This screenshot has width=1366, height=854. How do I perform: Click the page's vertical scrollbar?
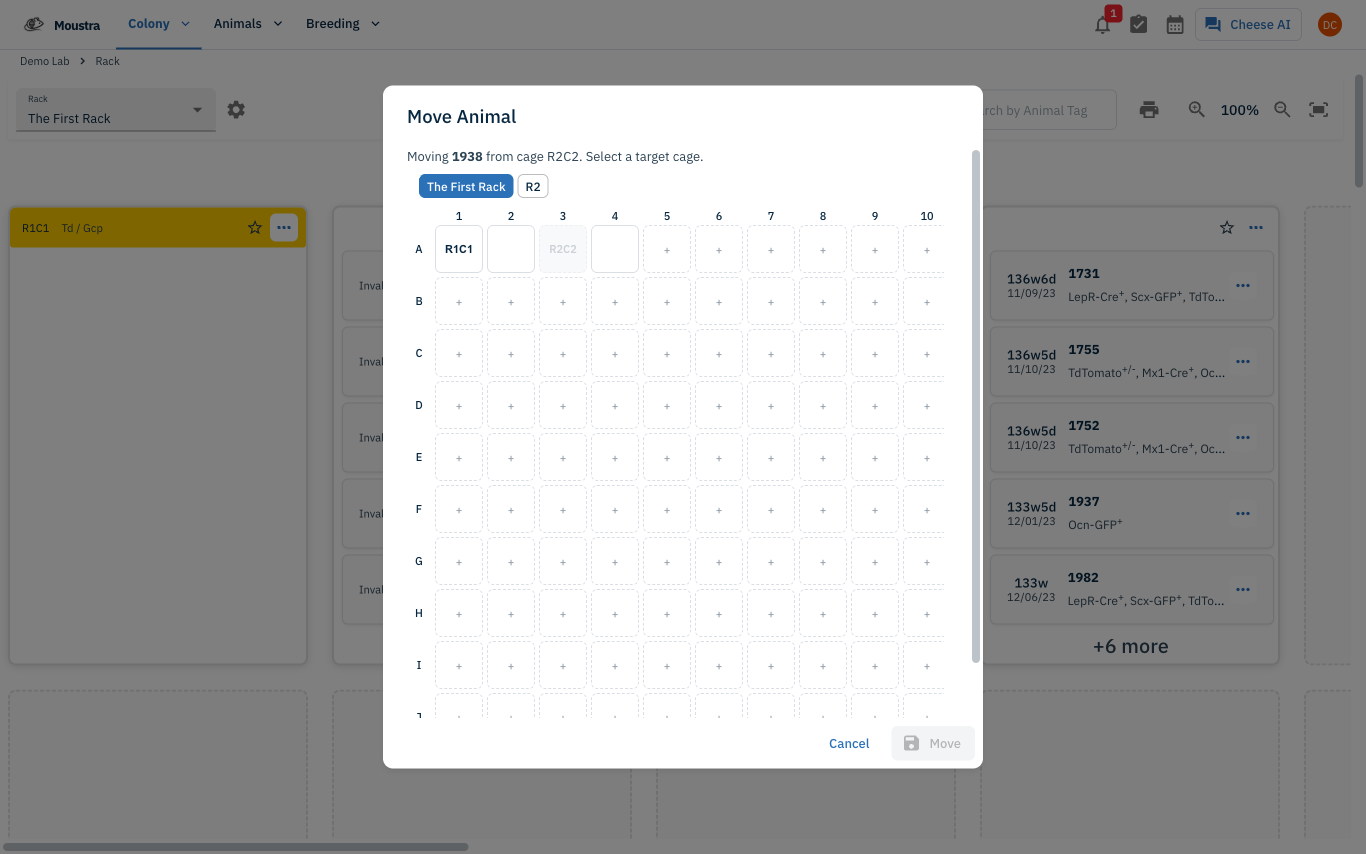[x=1359, y=130]
